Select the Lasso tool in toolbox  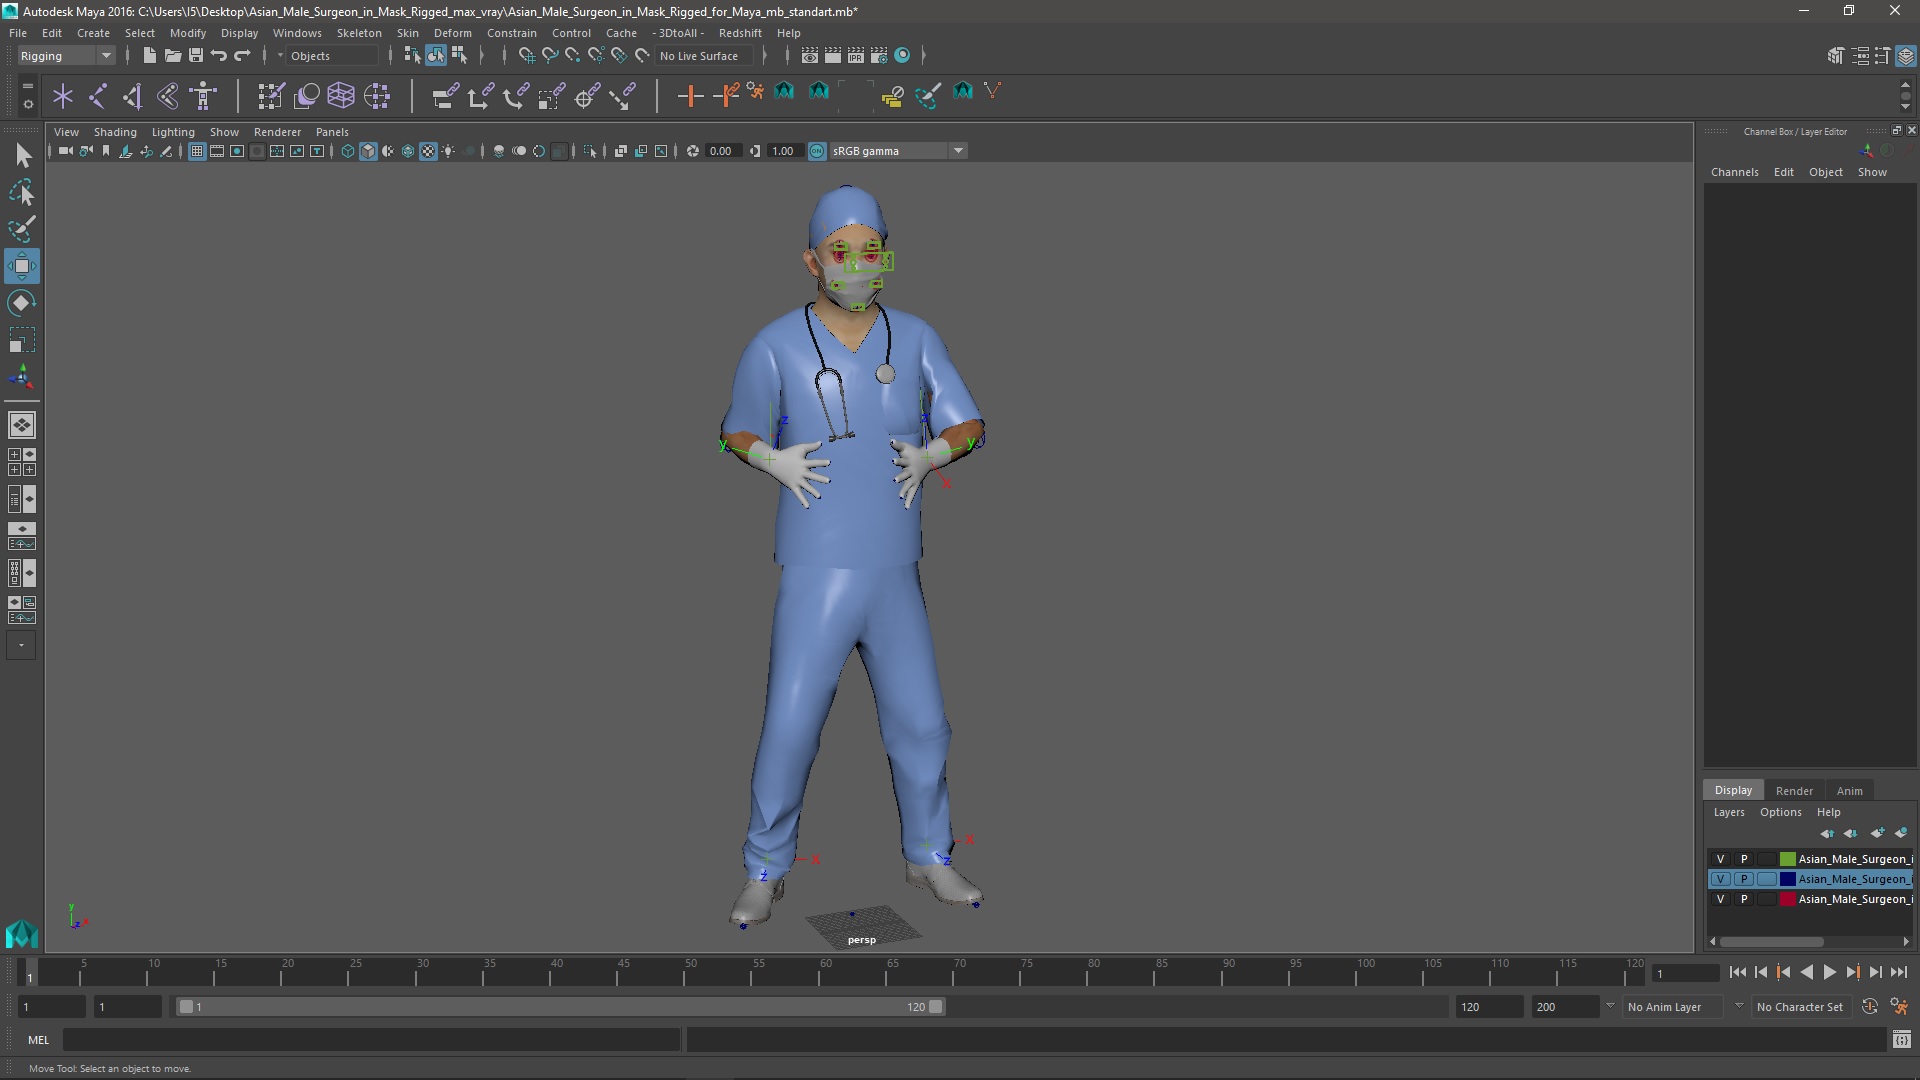(22, 192)
